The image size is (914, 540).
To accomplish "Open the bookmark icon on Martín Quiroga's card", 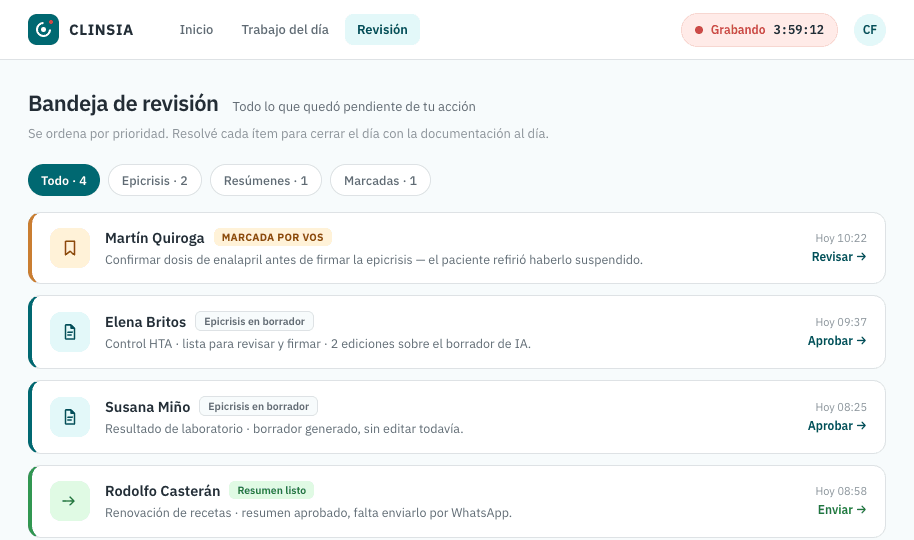I will coord(70,248).
